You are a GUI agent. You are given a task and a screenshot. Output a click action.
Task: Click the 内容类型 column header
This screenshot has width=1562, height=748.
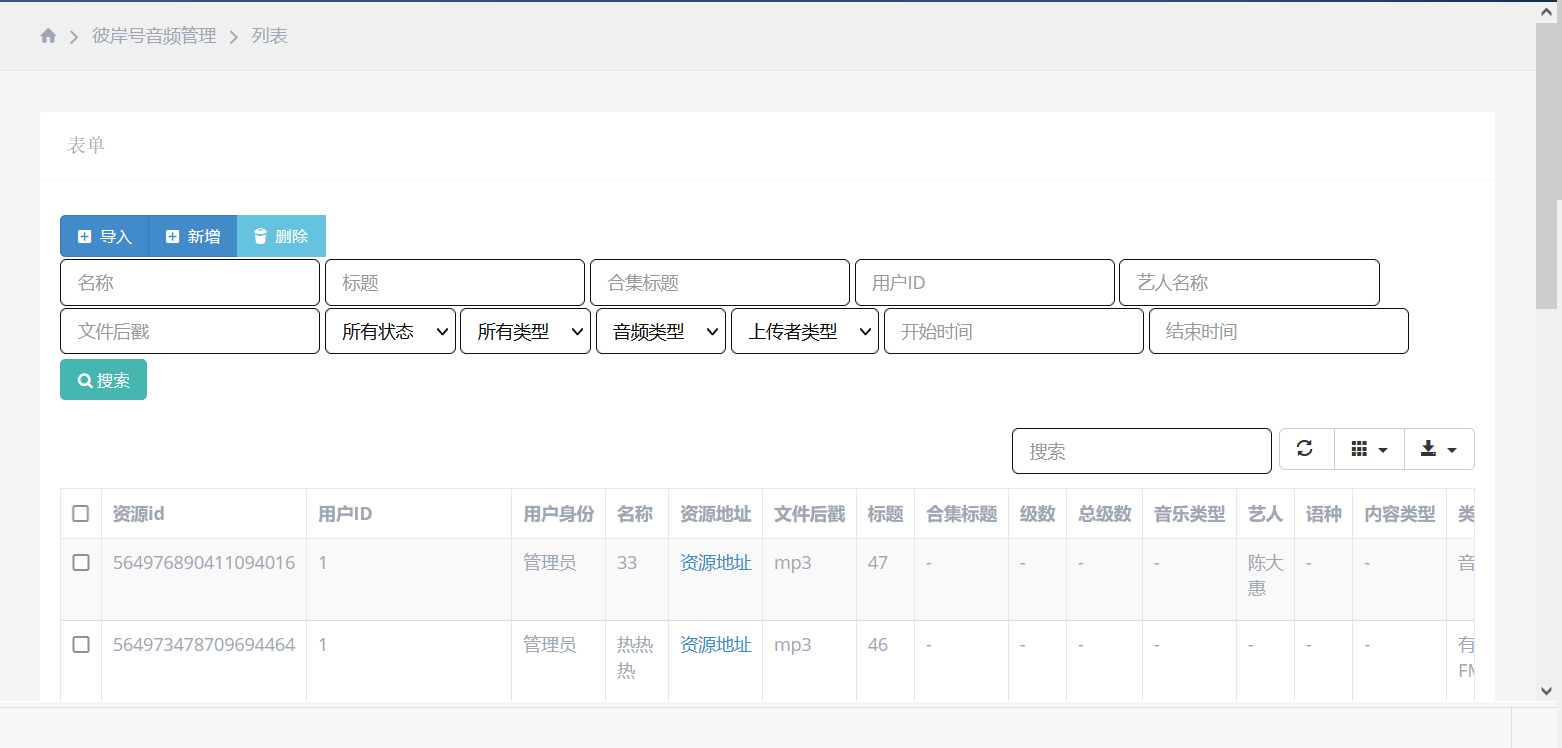point(1400,514)
